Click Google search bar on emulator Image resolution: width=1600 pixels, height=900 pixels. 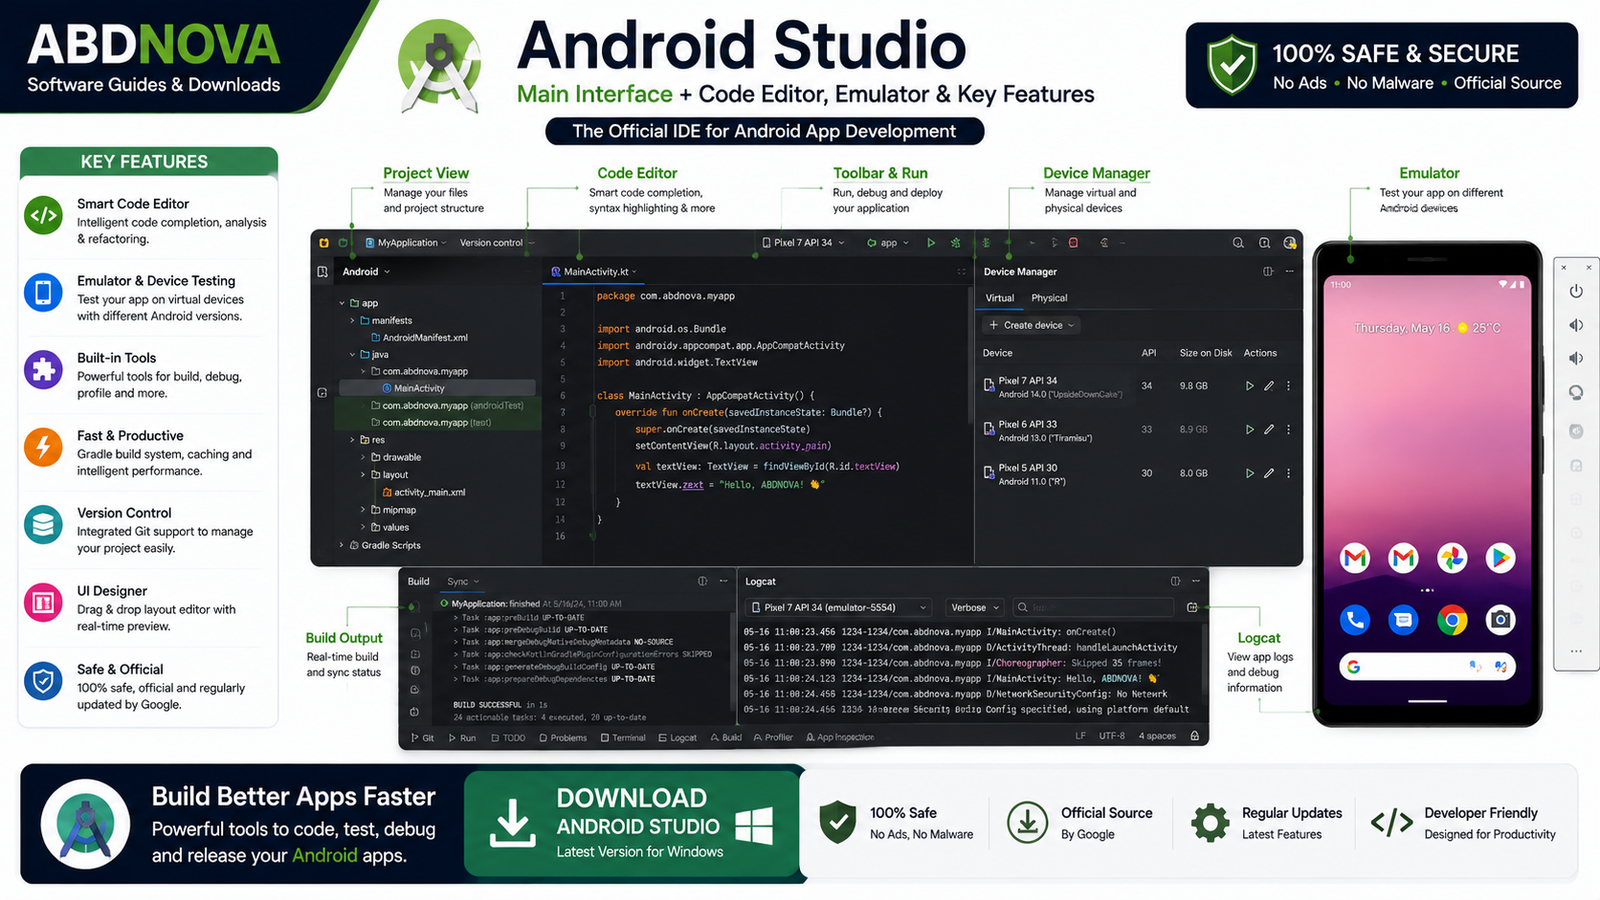coord(1427,667)
